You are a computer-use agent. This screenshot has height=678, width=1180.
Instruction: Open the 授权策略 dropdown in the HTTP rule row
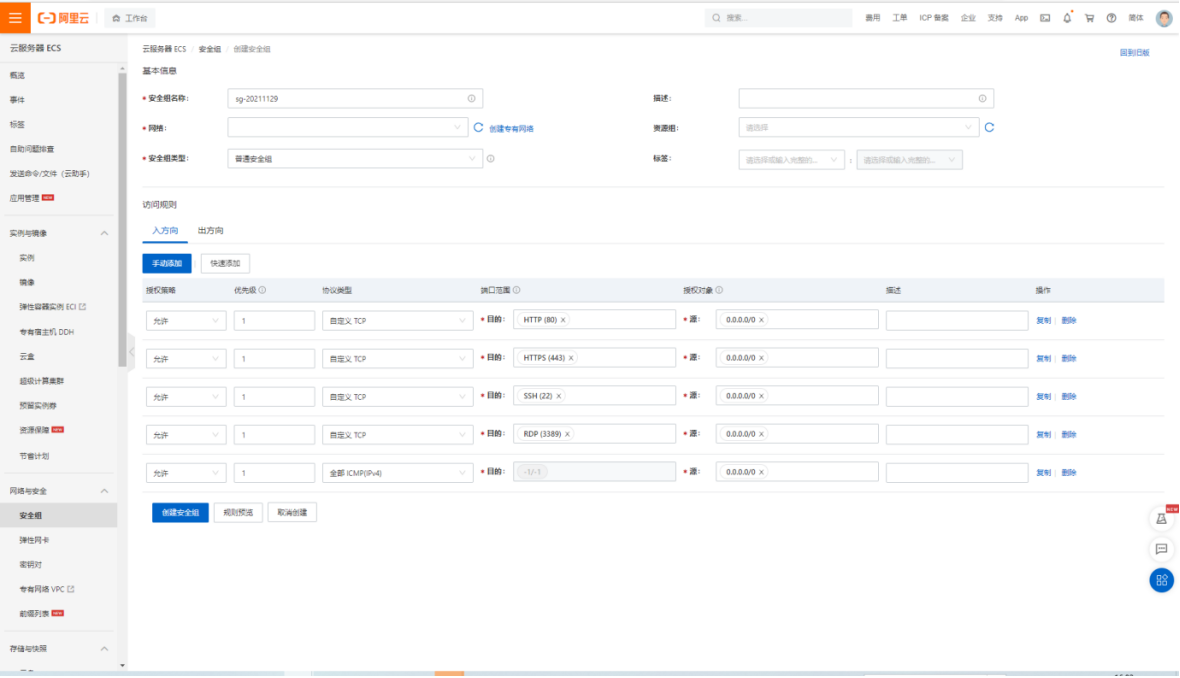[x=186, y=320]
